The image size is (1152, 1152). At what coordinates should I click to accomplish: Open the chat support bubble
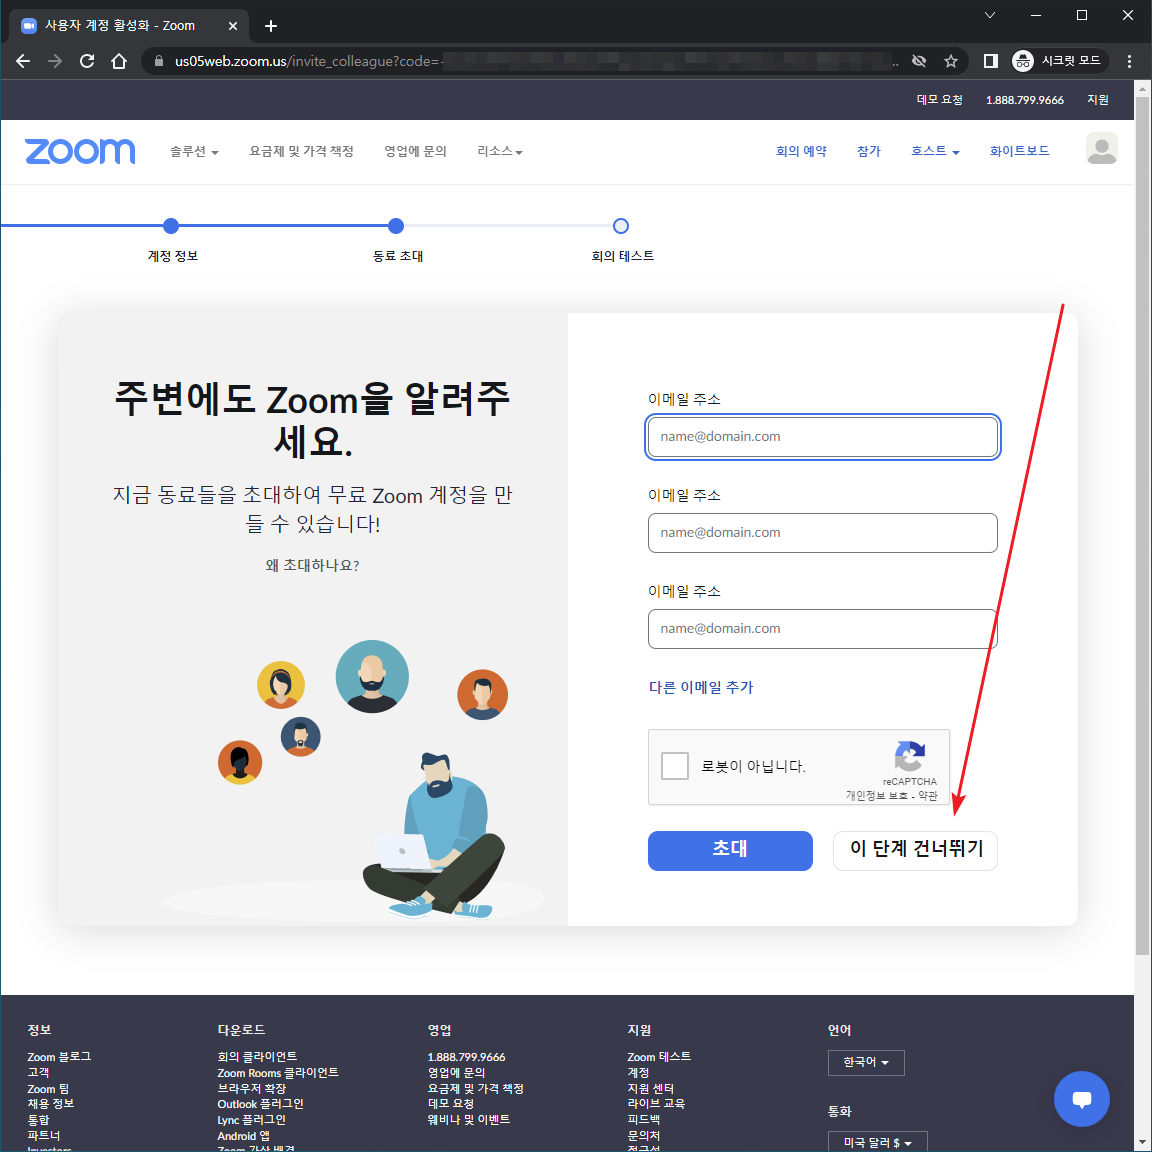point(1081,1099)
